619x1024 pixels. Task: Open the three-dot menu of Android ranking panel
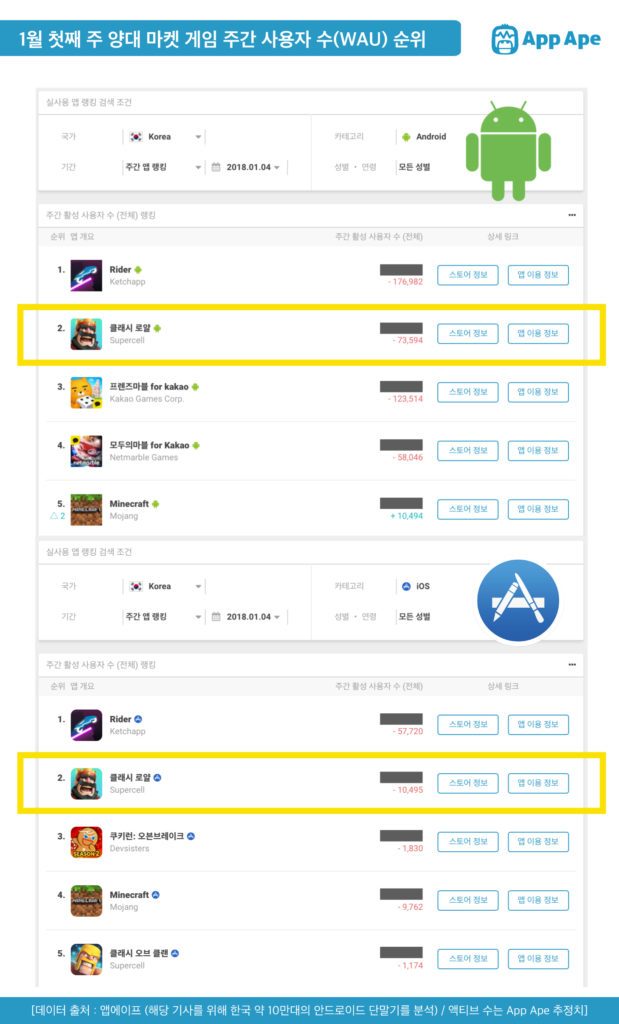click(x=572, y=216)
